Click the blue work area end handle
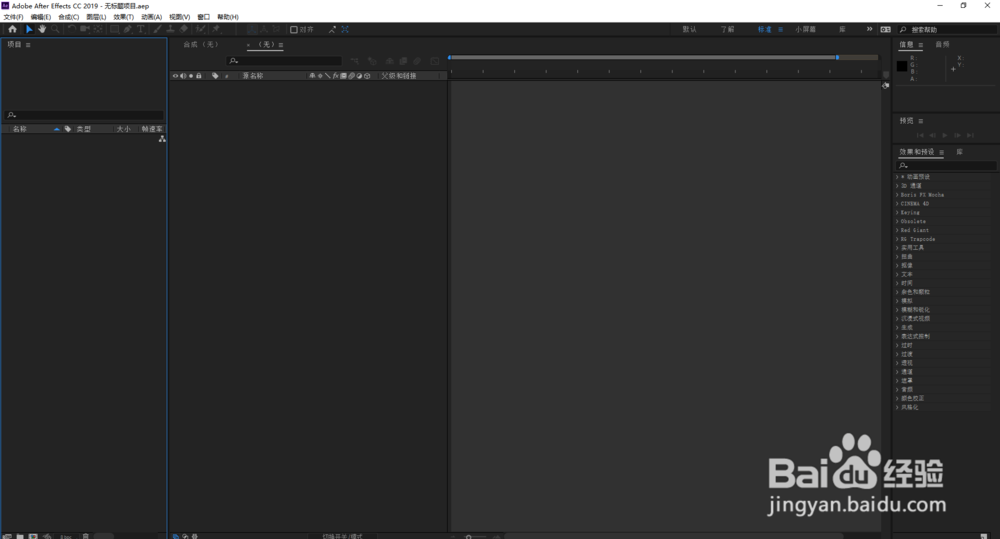 [837, 57]
